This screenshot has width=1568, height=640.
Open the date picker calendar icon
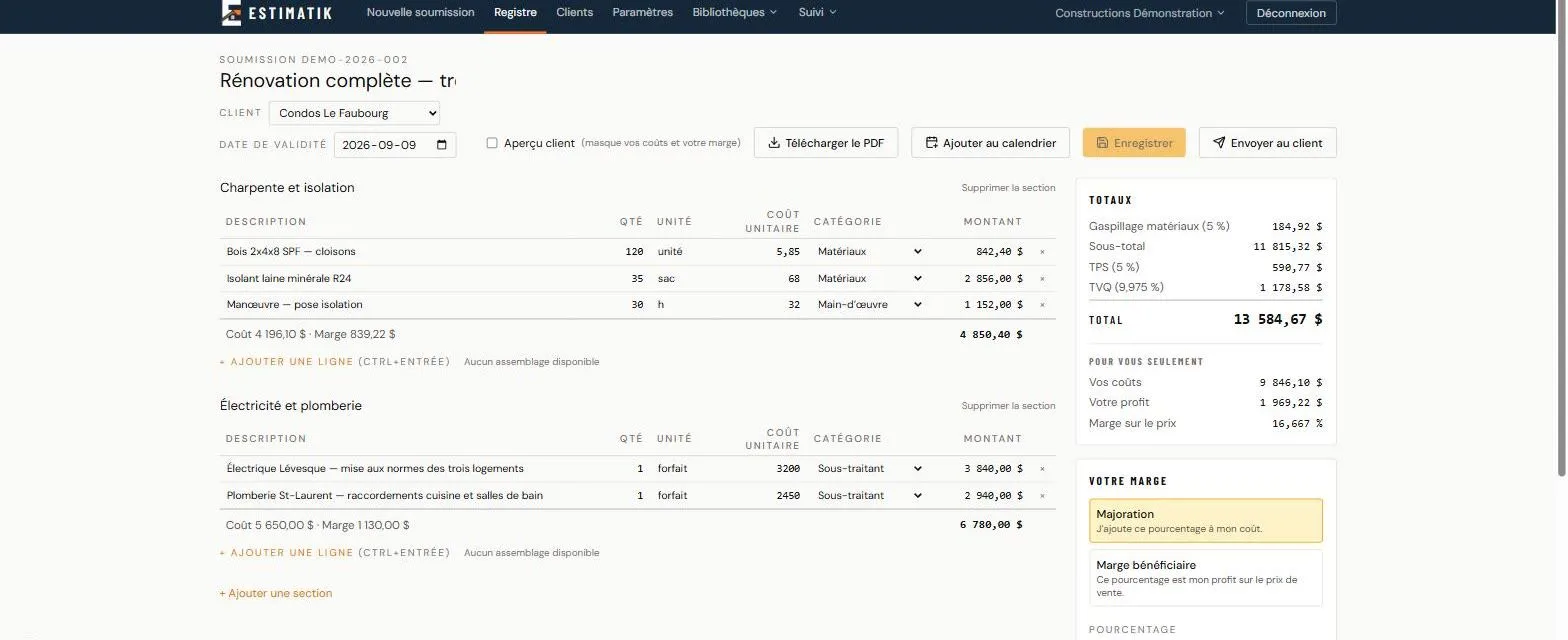[442, 145]
